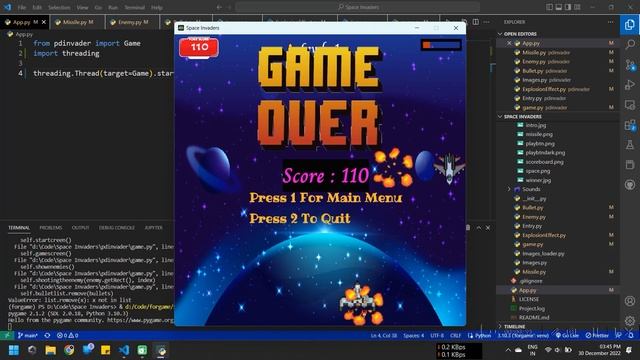Image resolution: width=640 pixels, height=360 pixels.
Task: Click the Split Editor icon in the editor toolbar
Action: pyautogui.click(x=476, y=22)
